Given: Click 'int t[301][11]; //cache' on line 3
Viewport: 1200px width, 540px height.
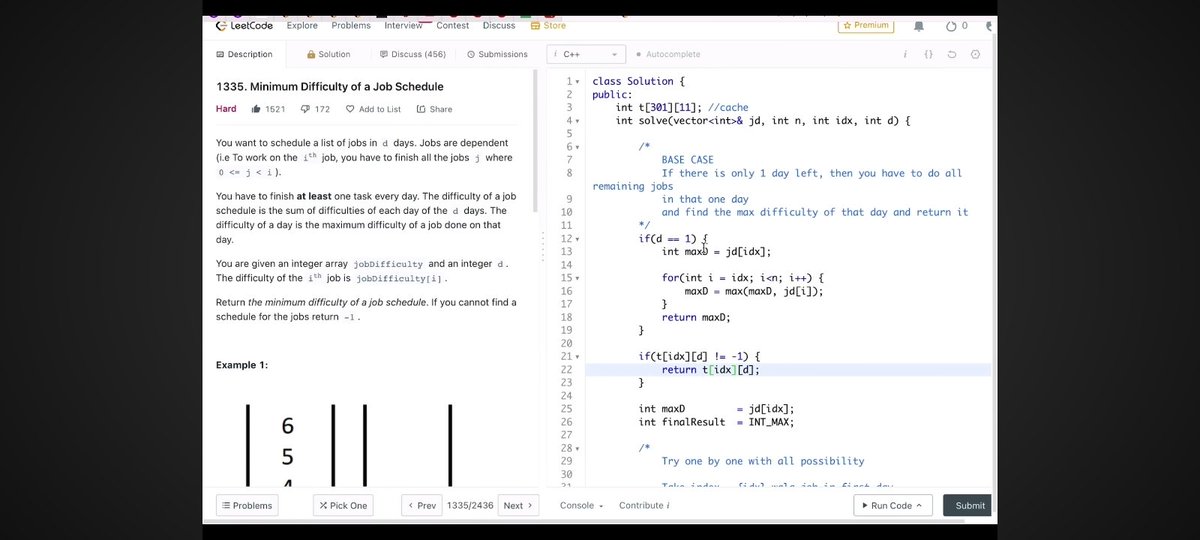Looking at the screenshot, I should (x=682, y=107).
